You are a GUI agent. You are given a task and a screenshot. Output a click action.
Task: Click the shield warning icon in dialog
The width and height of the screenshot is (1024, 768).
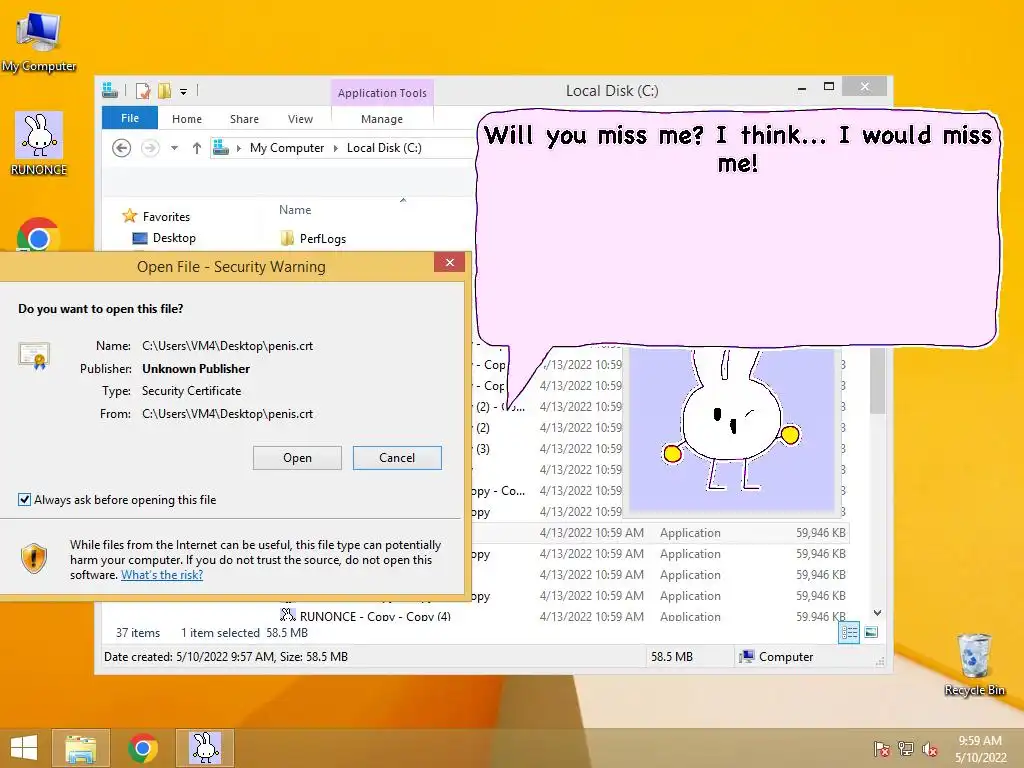click(x=34, y=558)
